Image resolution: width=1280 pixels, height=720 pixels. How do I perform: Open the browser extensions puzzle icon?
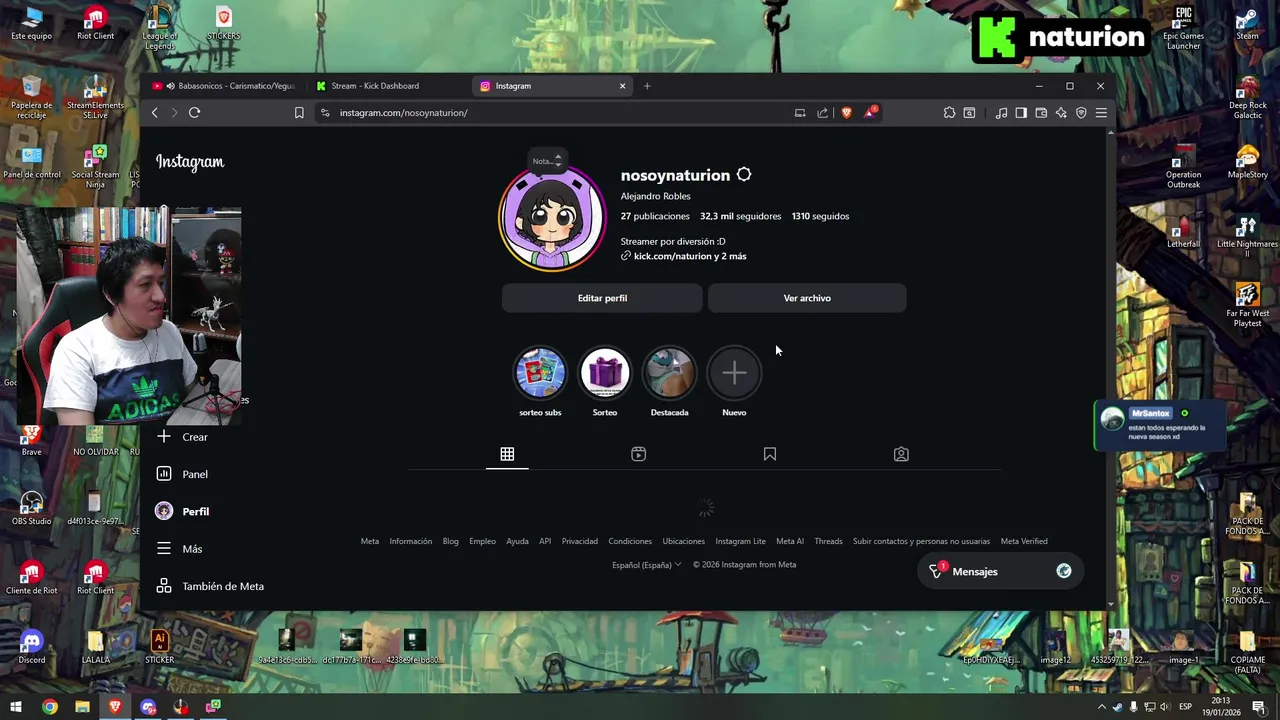point(949,113)
